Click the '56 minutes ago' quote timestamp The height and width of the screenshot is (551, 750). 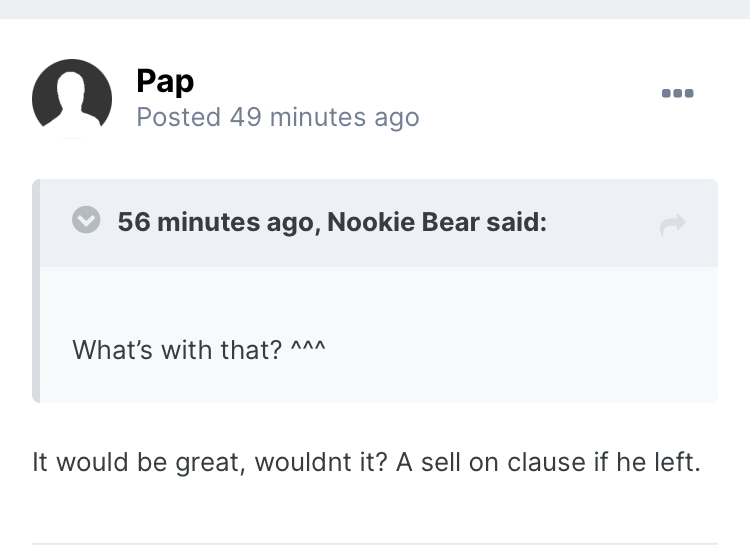tap(215, 222)
